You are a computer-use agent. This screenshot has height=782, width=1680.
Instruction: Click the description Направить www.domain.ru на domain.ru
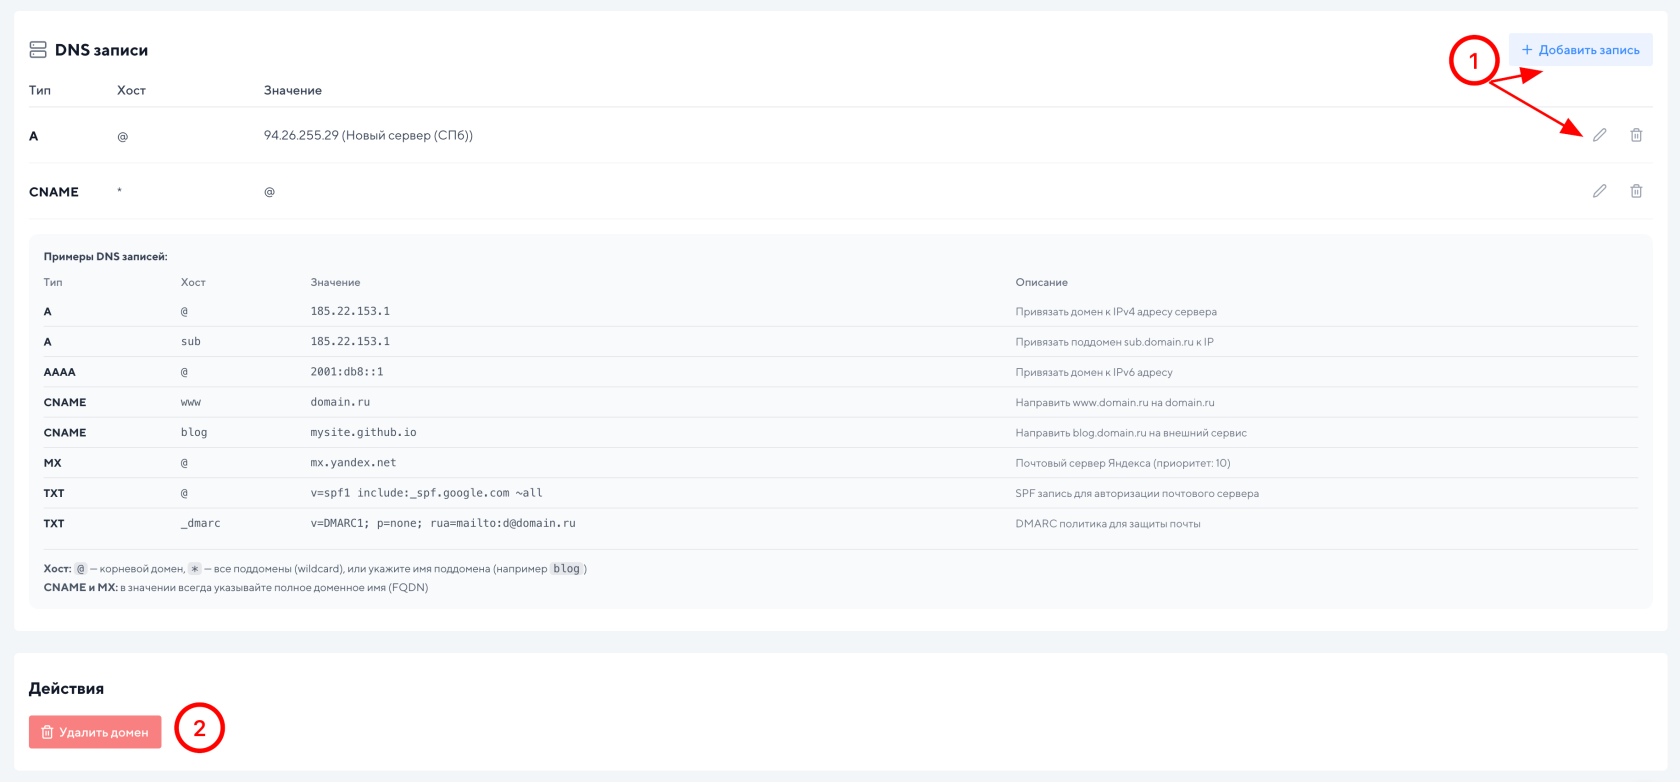click(1115, 403)
